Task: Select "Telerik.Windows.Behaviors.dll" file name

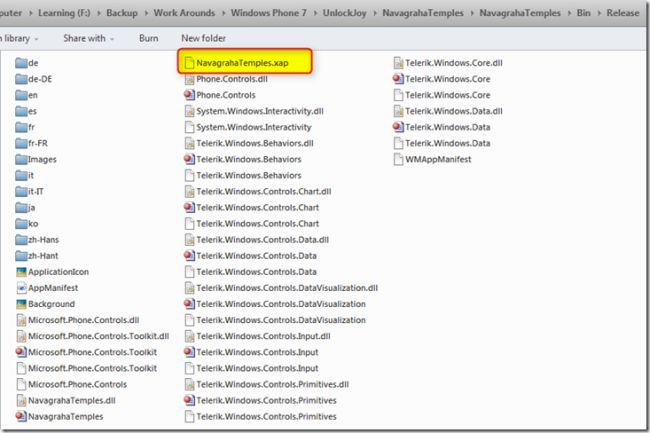Action: pyautogui.click(x=255, y=143)
